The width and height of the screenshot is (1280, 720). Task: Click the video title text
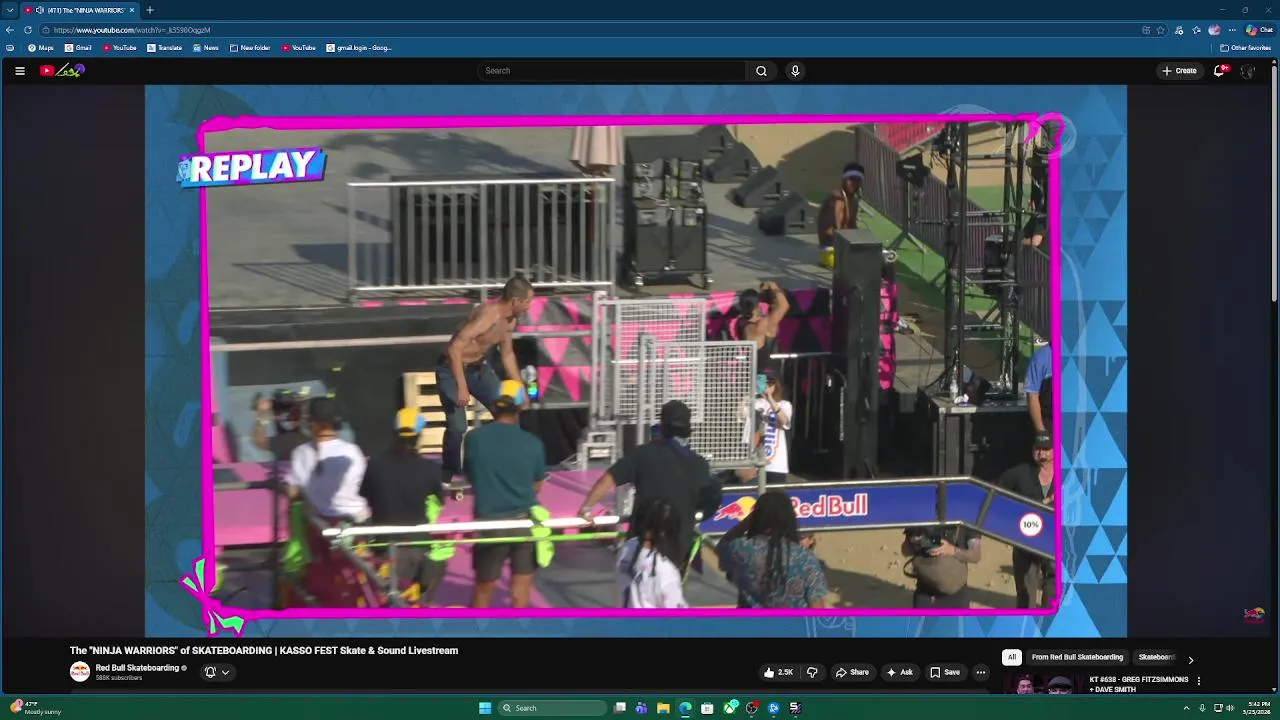[x=264, y=650]
